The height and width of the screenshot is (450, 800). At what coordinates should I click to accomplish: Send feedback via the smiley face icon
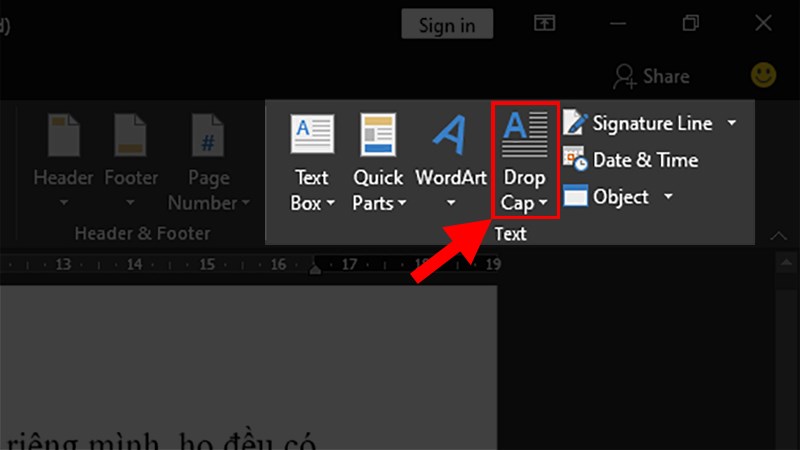764,75
